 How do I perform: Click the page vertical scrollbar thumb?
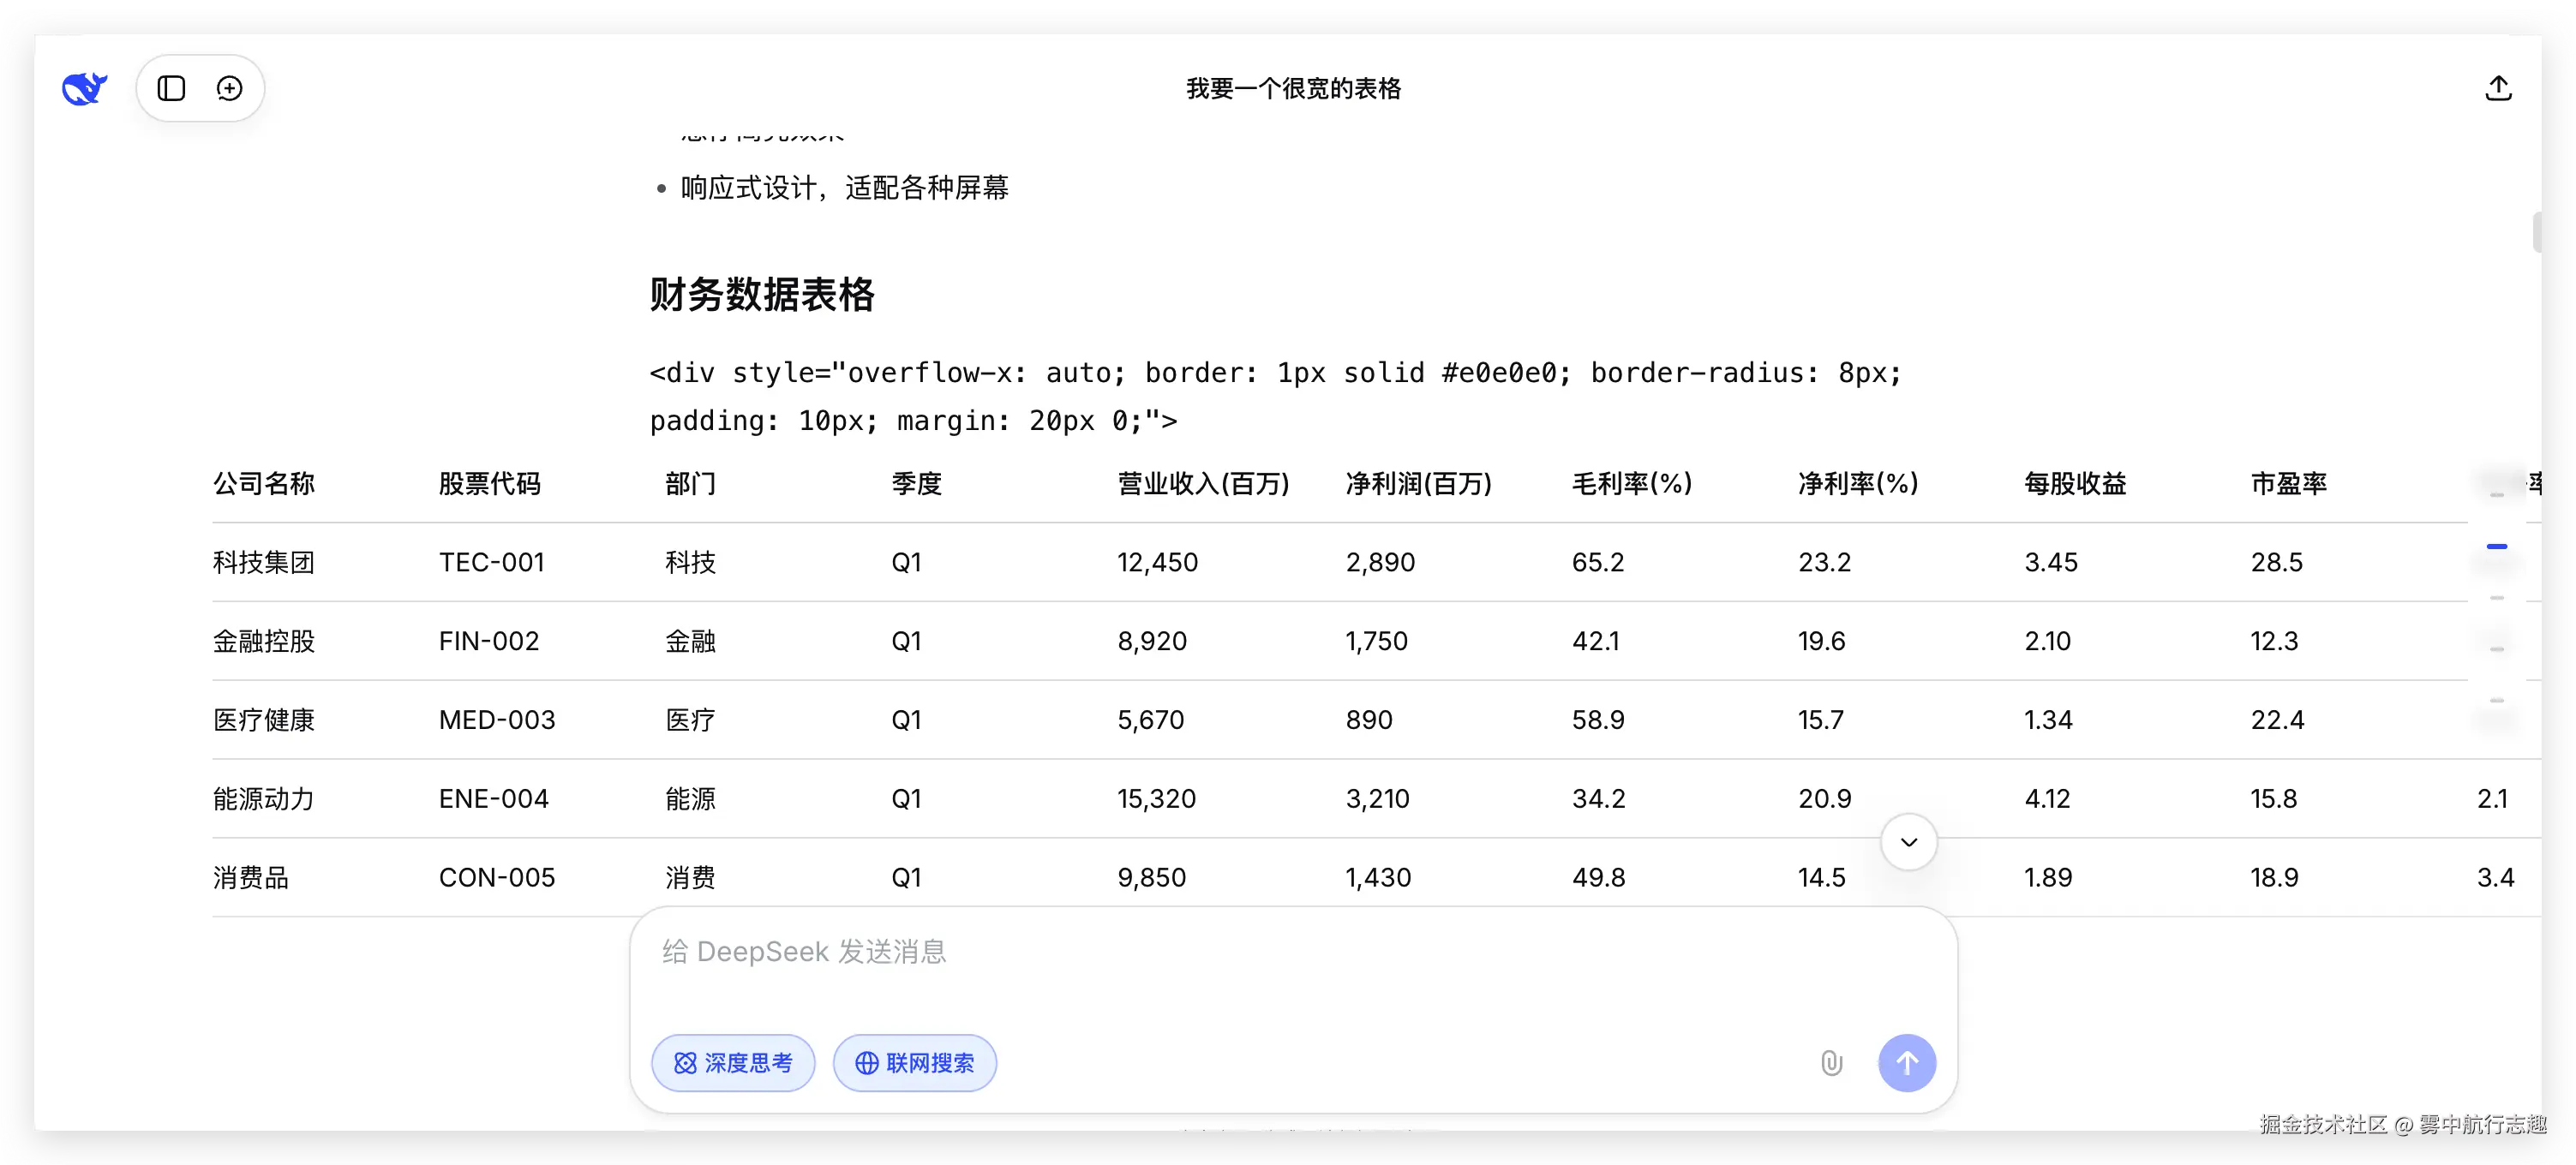tap(2538, 232)
